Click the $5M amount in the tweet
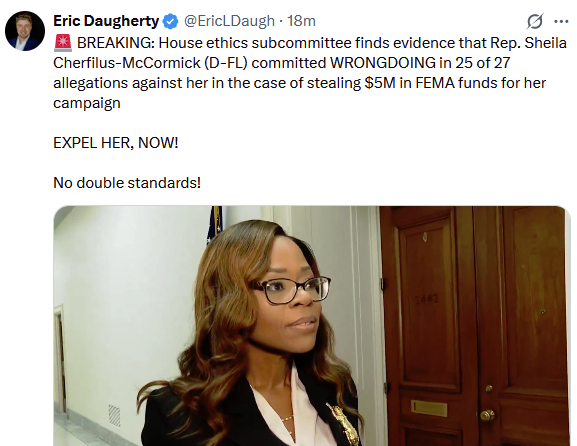Viewport: 577px width, 446px height. click(x=380, y=83)
